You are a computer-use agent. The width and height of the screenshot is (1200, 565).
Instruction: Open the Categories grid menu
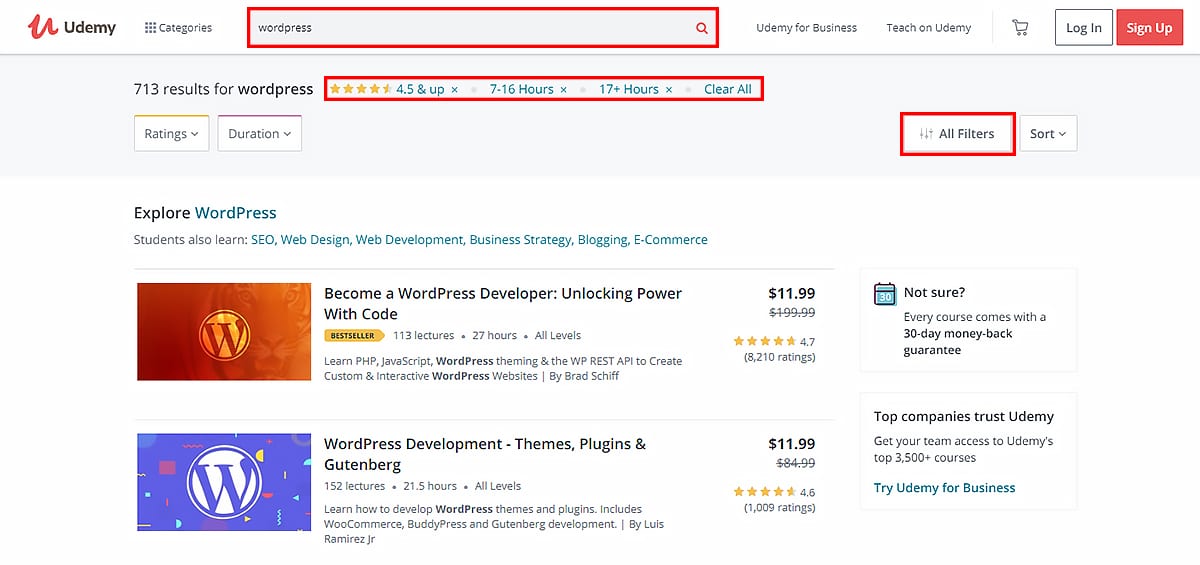[x=179, y=28]
